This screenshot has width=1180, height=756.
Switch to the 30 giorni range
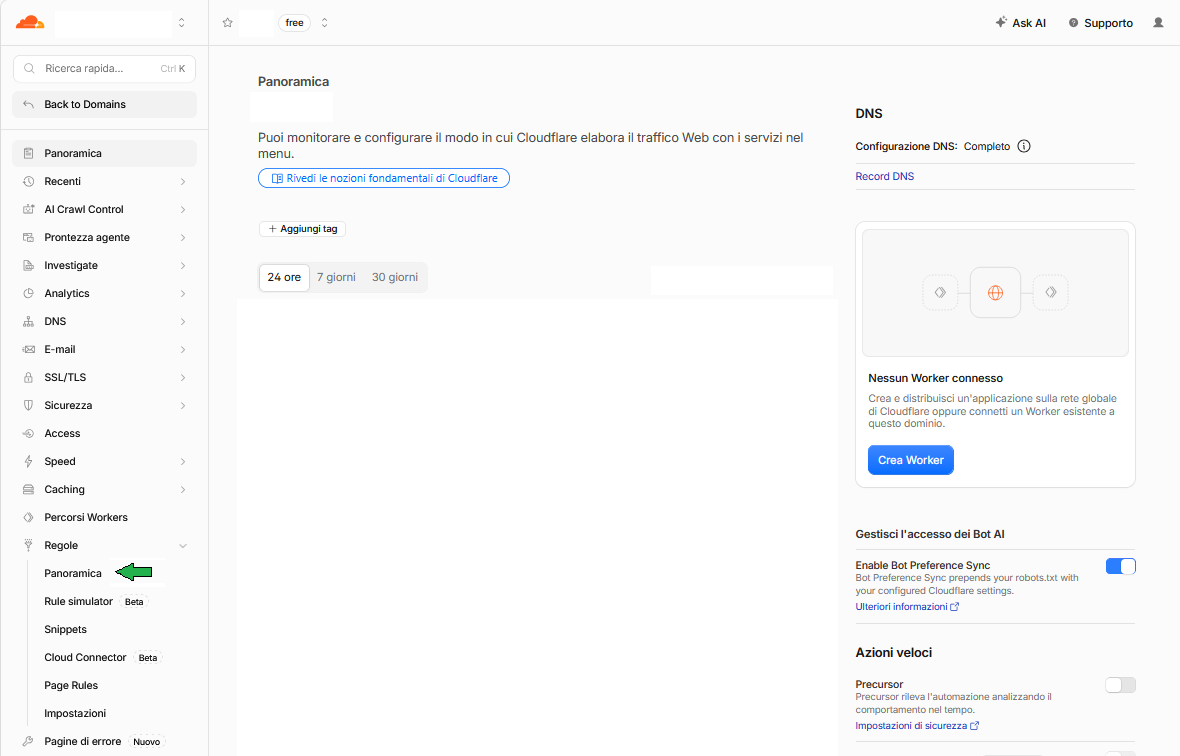(394, 278)
